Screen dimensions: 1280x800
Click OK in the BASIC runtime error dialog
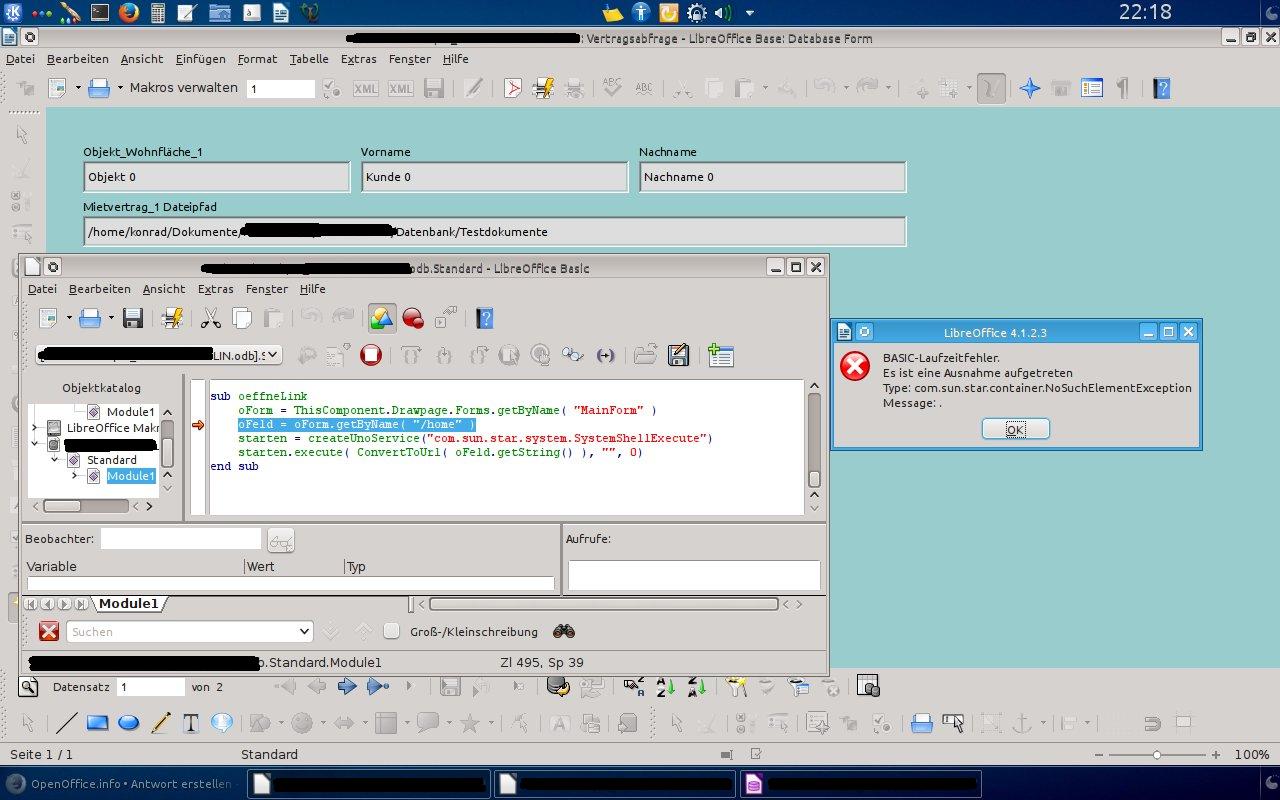pyautogui.click(x=1015, y=429)
